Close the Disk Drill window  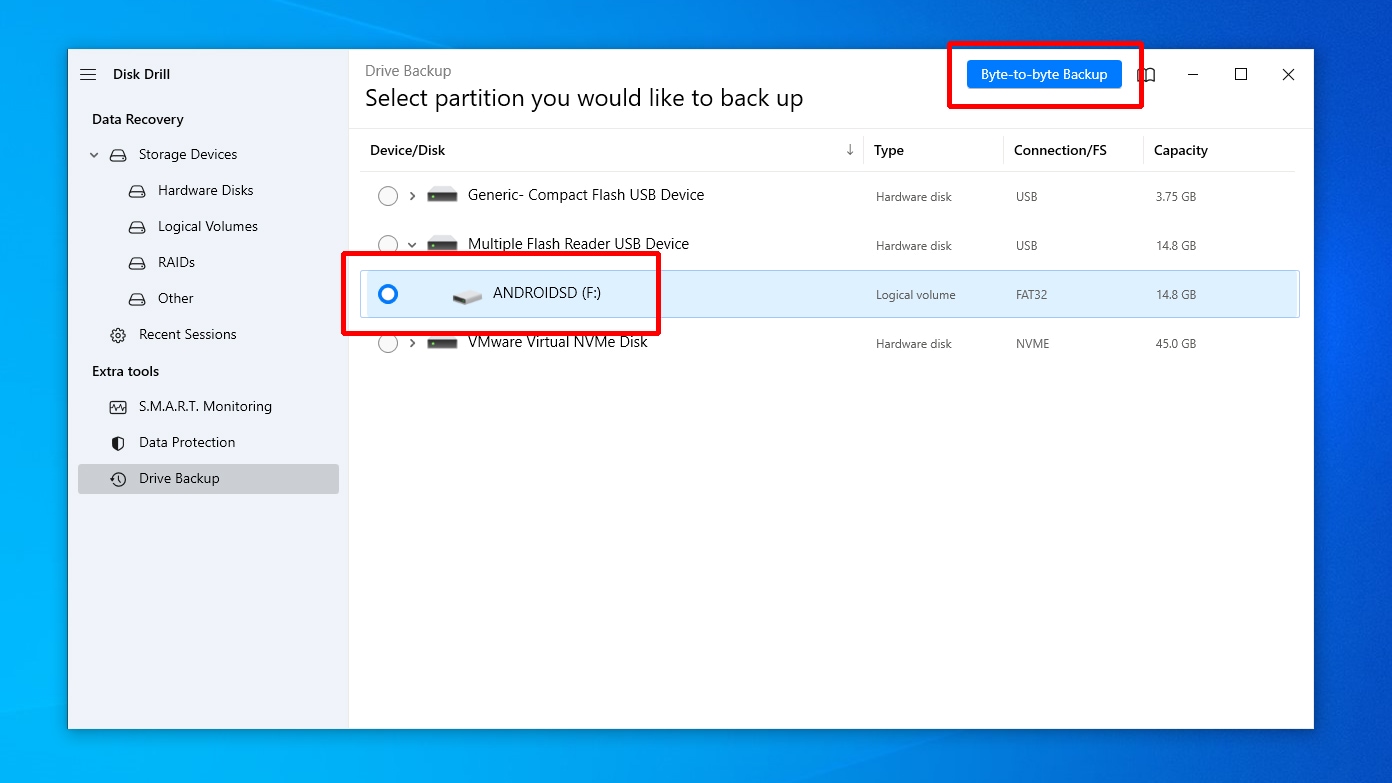[x=1289, y=75]
